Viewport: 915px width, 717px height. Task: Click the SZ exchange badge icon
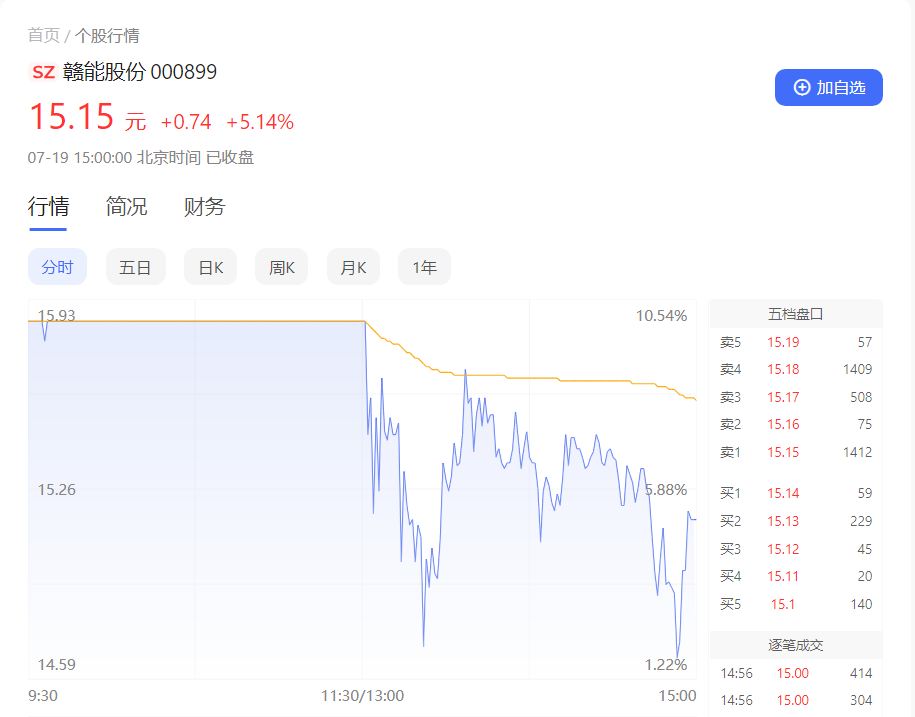pos(43,72)
